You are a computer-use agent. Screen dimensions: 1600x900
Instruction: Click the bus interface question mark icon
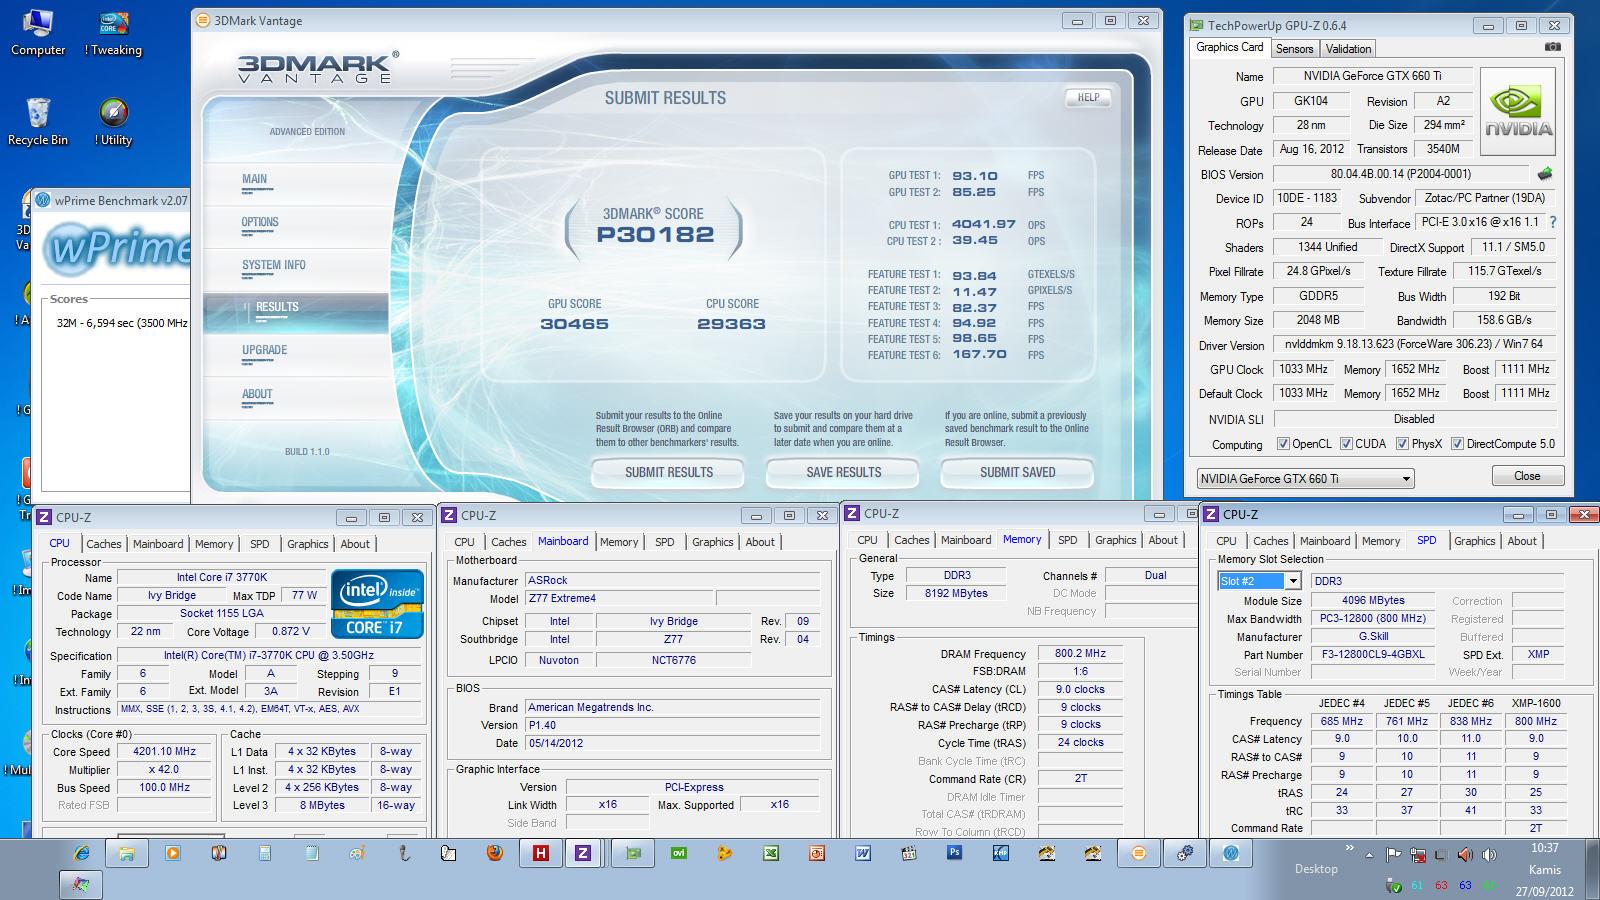click(x=1553, y=222)
